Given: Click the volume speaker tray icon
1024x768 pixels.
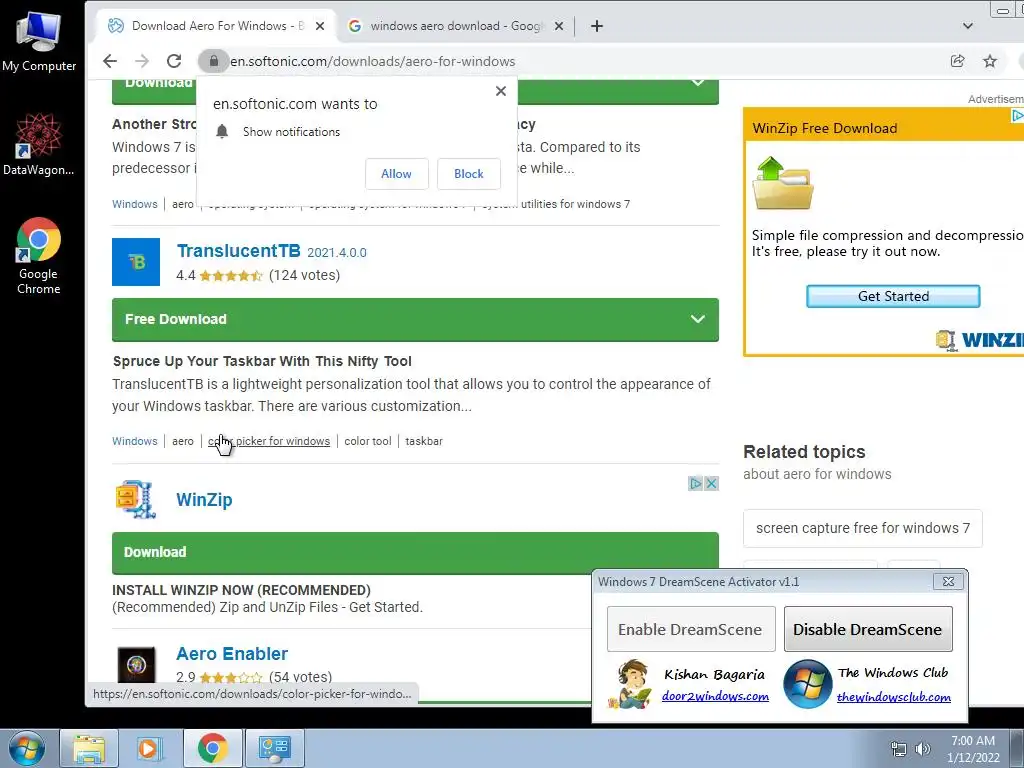Looking at the screenshot, I should click(x=923, y=749).
